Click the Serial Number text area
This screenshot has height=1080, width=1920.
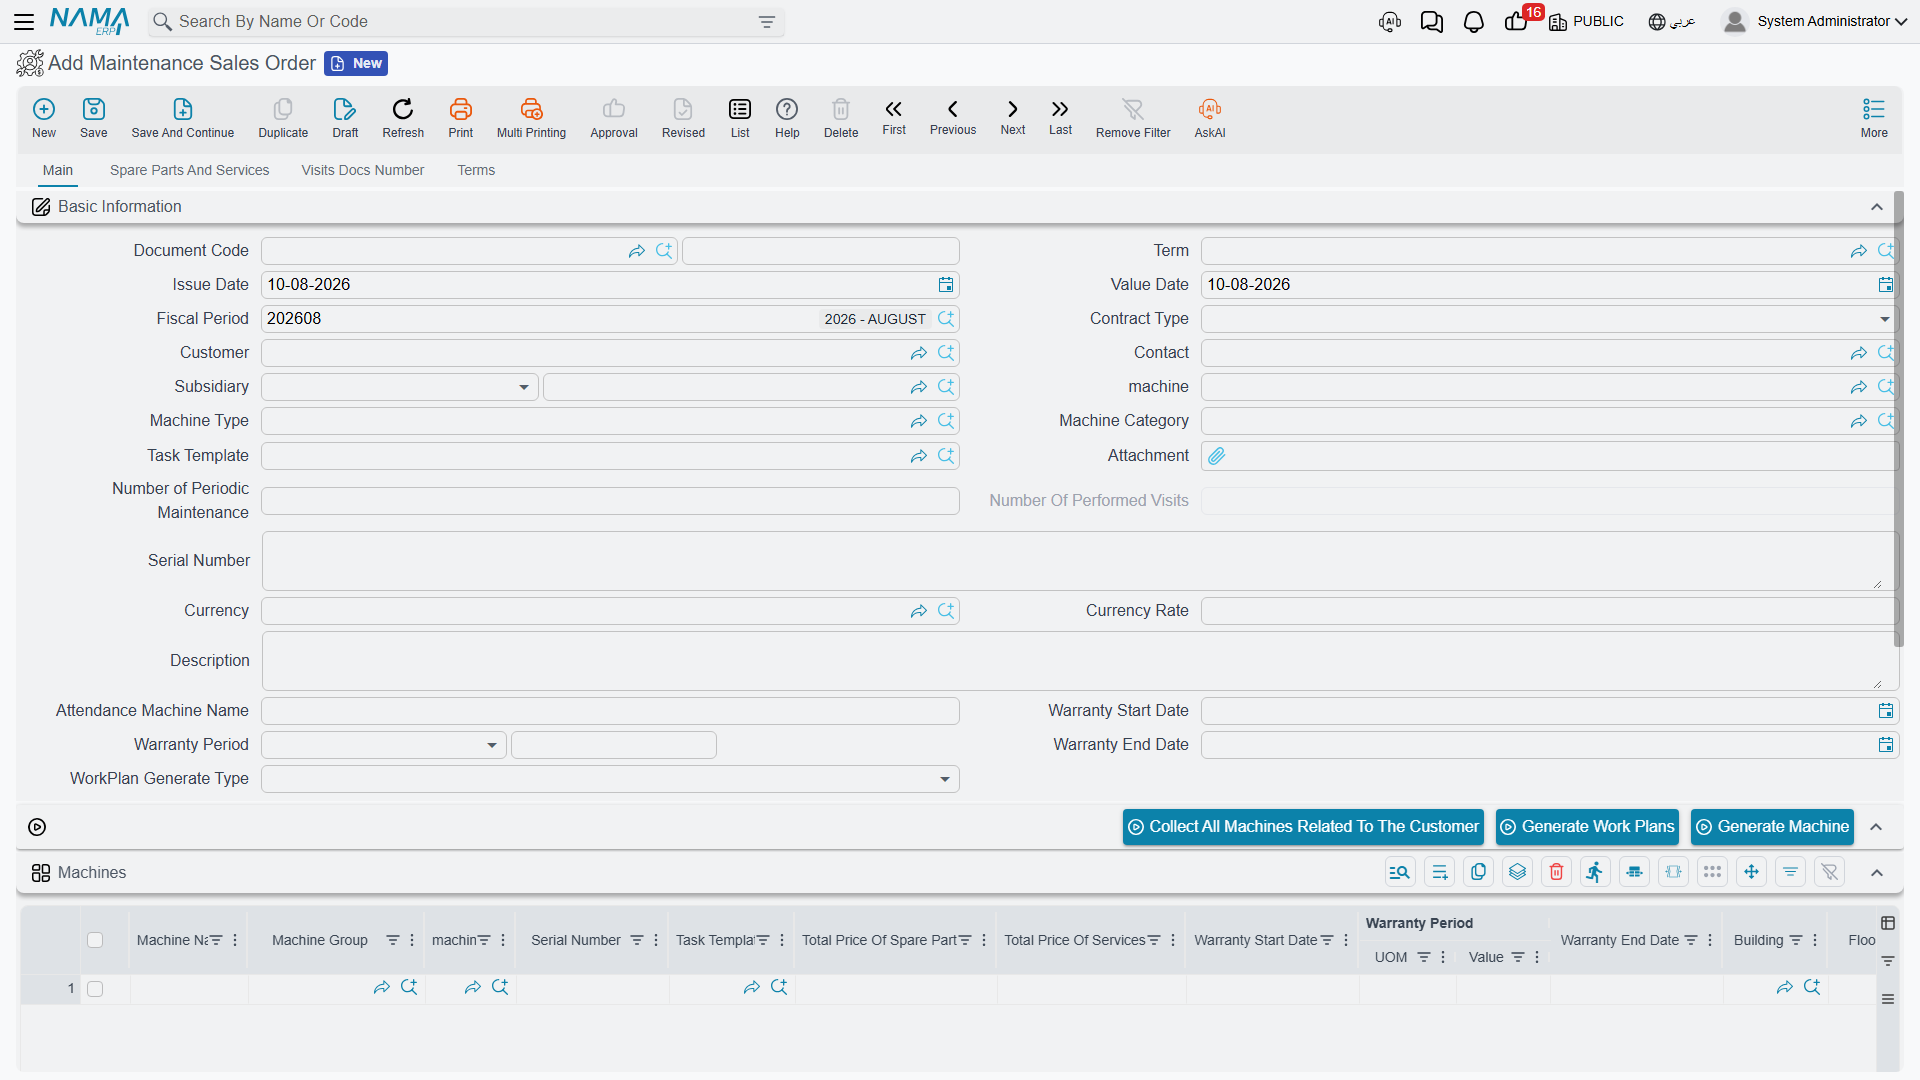[1079, 561]
